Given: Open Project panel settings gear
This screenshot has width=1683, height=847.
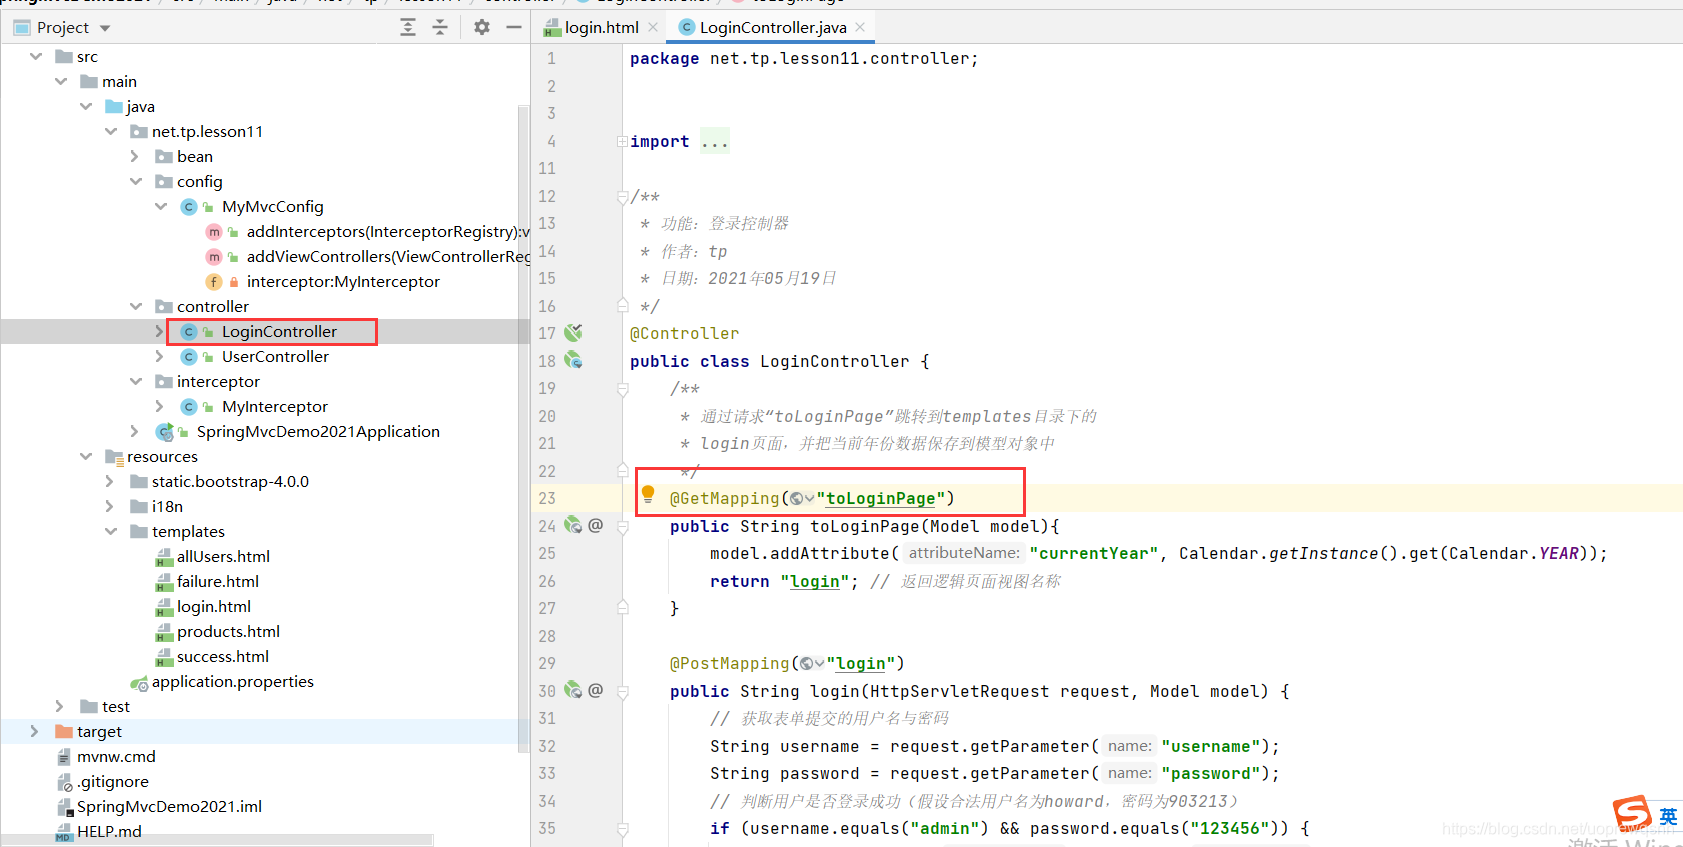Looking at the screenshot, I should 482,28.
